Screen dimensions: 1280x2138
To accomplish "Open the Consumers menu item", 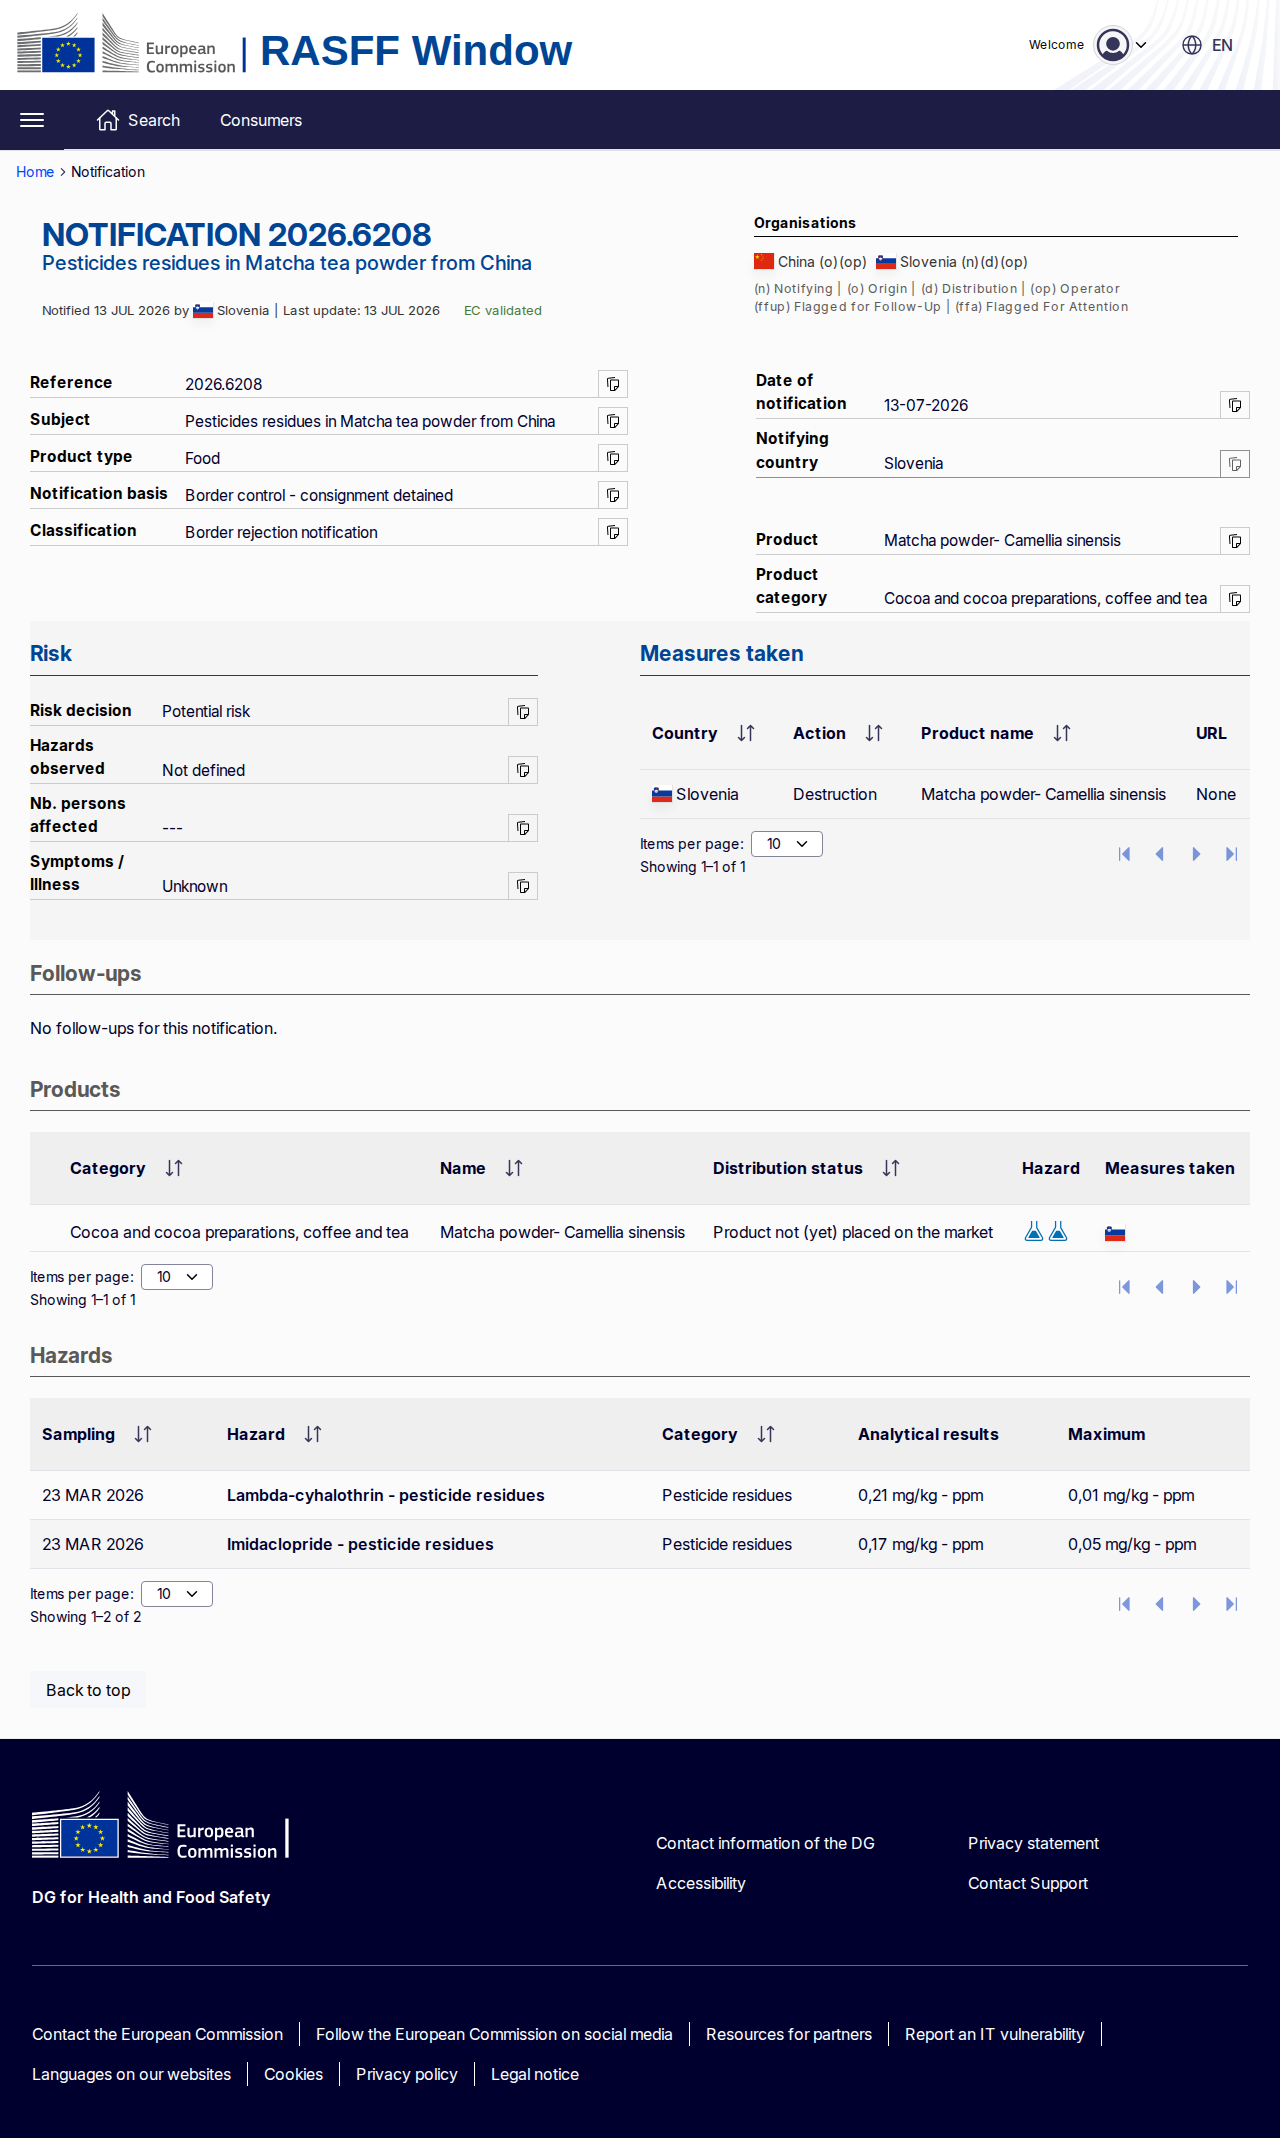I will pyautogui.click(x=261, y=120).
